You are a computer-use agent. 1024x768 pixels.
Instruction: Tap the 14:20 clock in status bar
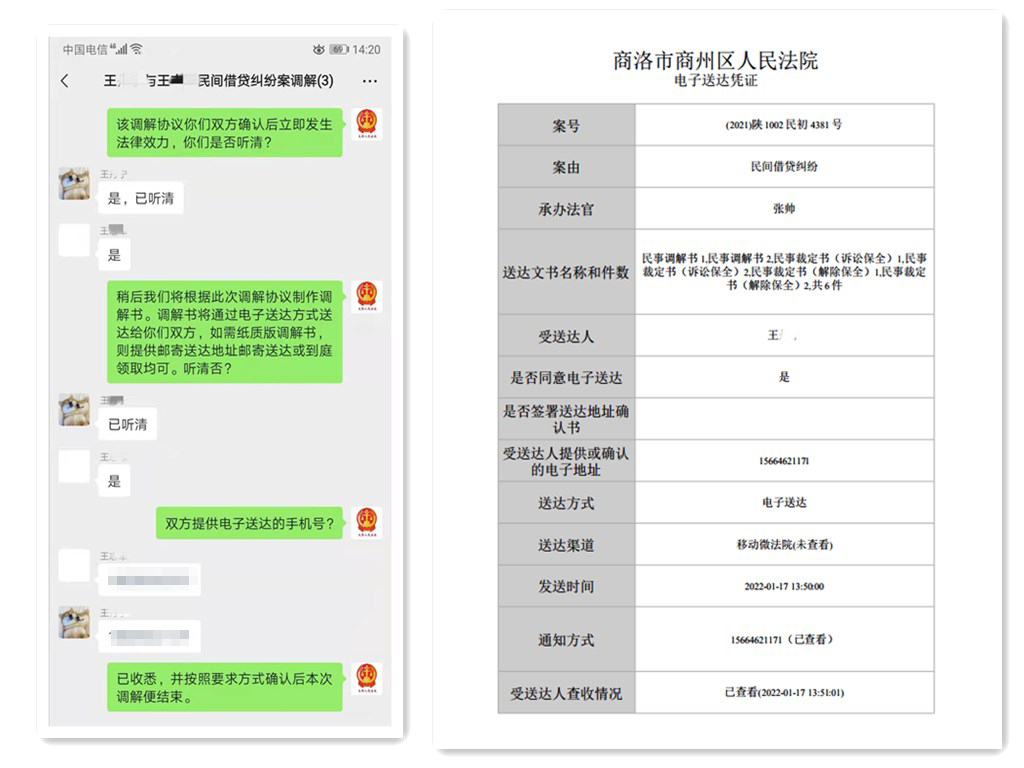pos(366,50)
